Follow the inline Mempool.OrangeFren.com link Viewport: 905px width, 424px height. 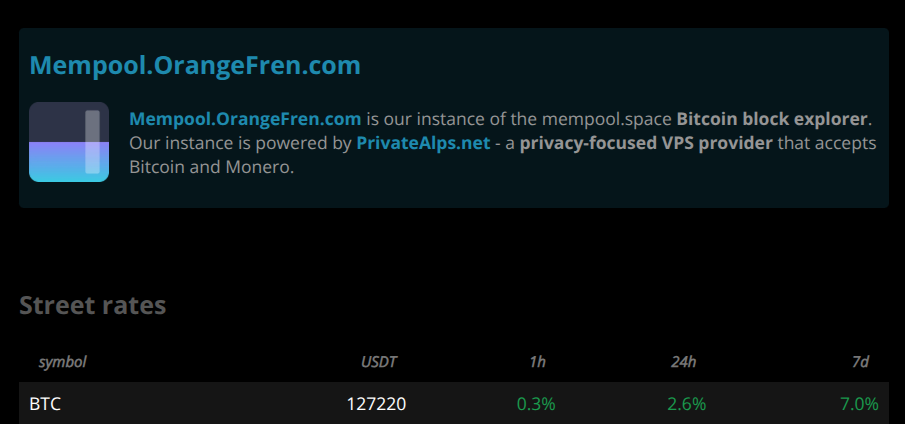(x=245, y=119)
